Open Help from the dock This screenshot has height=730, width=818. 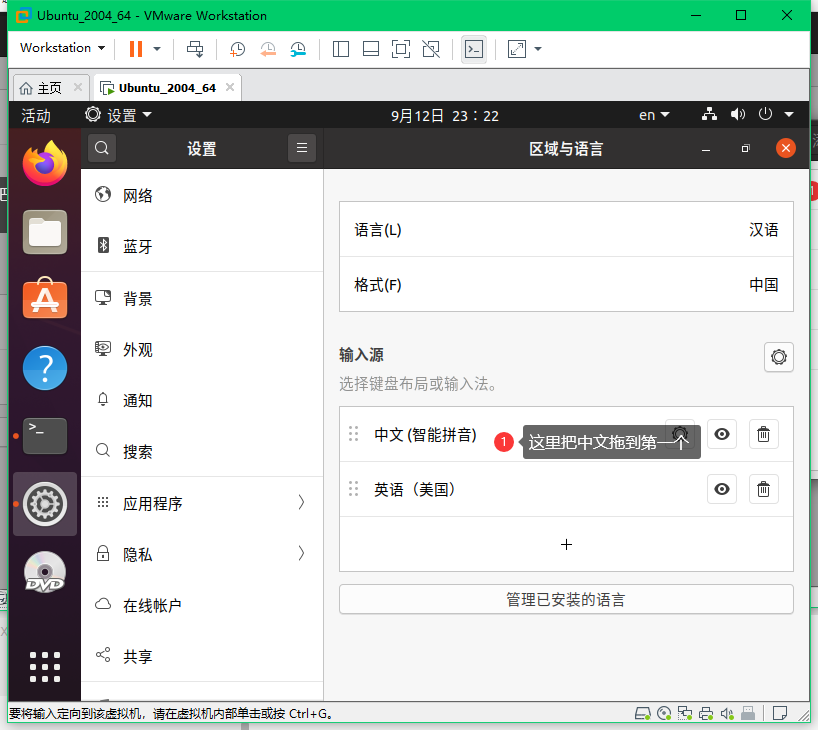point(45,368)
